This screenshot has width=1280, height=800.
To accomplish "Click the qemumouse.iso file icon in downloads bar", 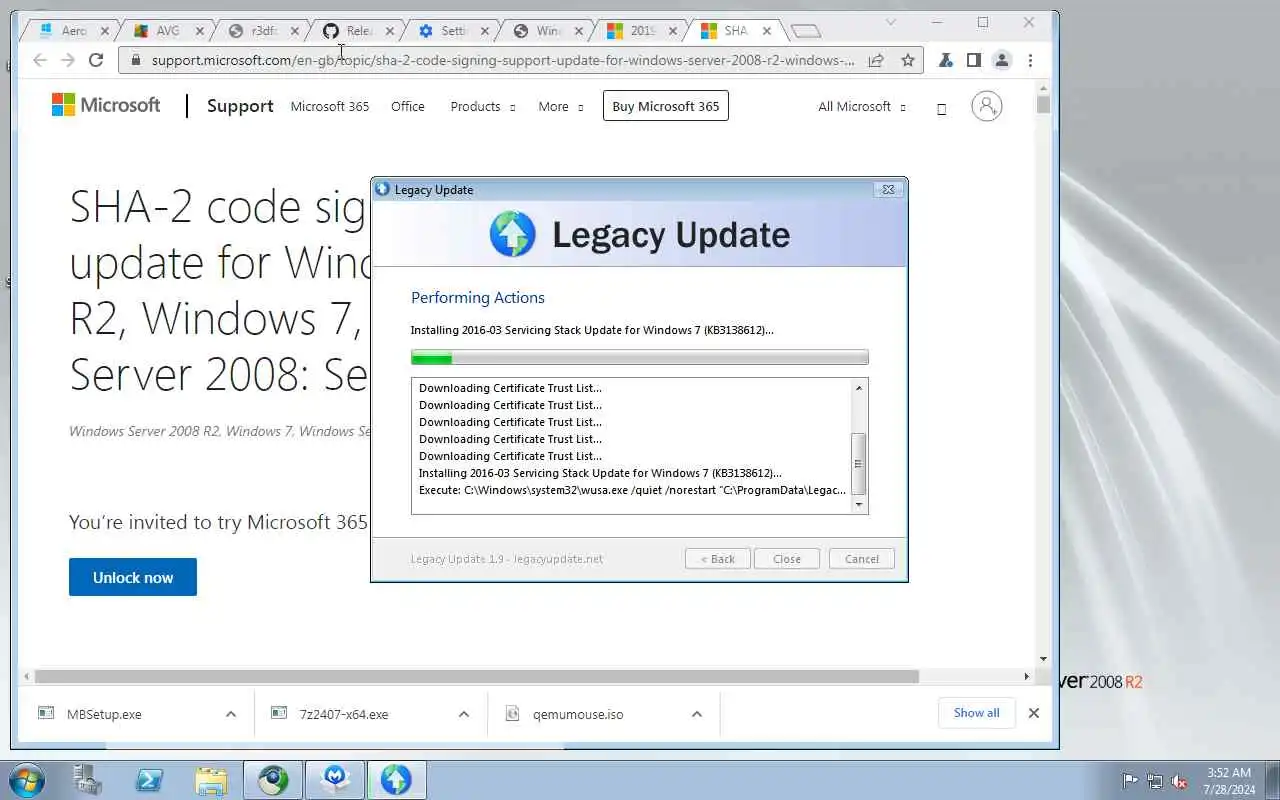I will click(513, 713).
